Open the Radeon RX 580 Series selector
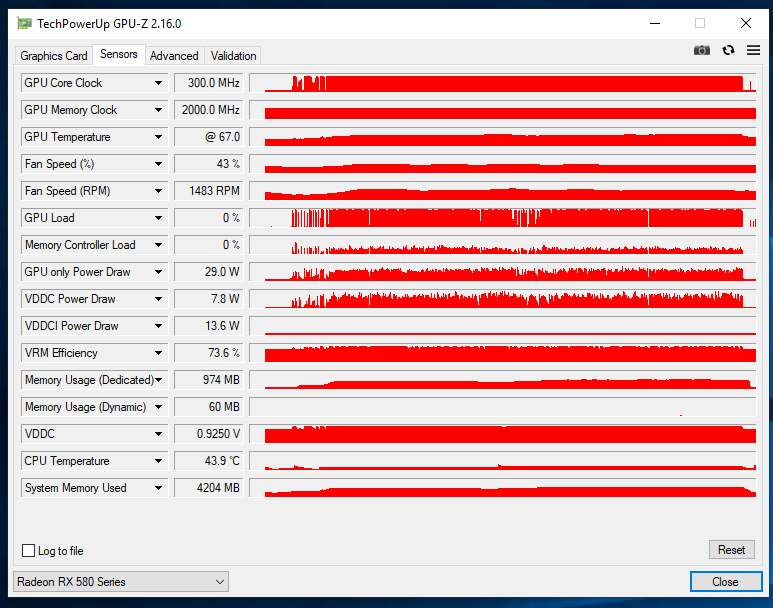The width and height of the screenshot is (773, 608). [121, 582]
